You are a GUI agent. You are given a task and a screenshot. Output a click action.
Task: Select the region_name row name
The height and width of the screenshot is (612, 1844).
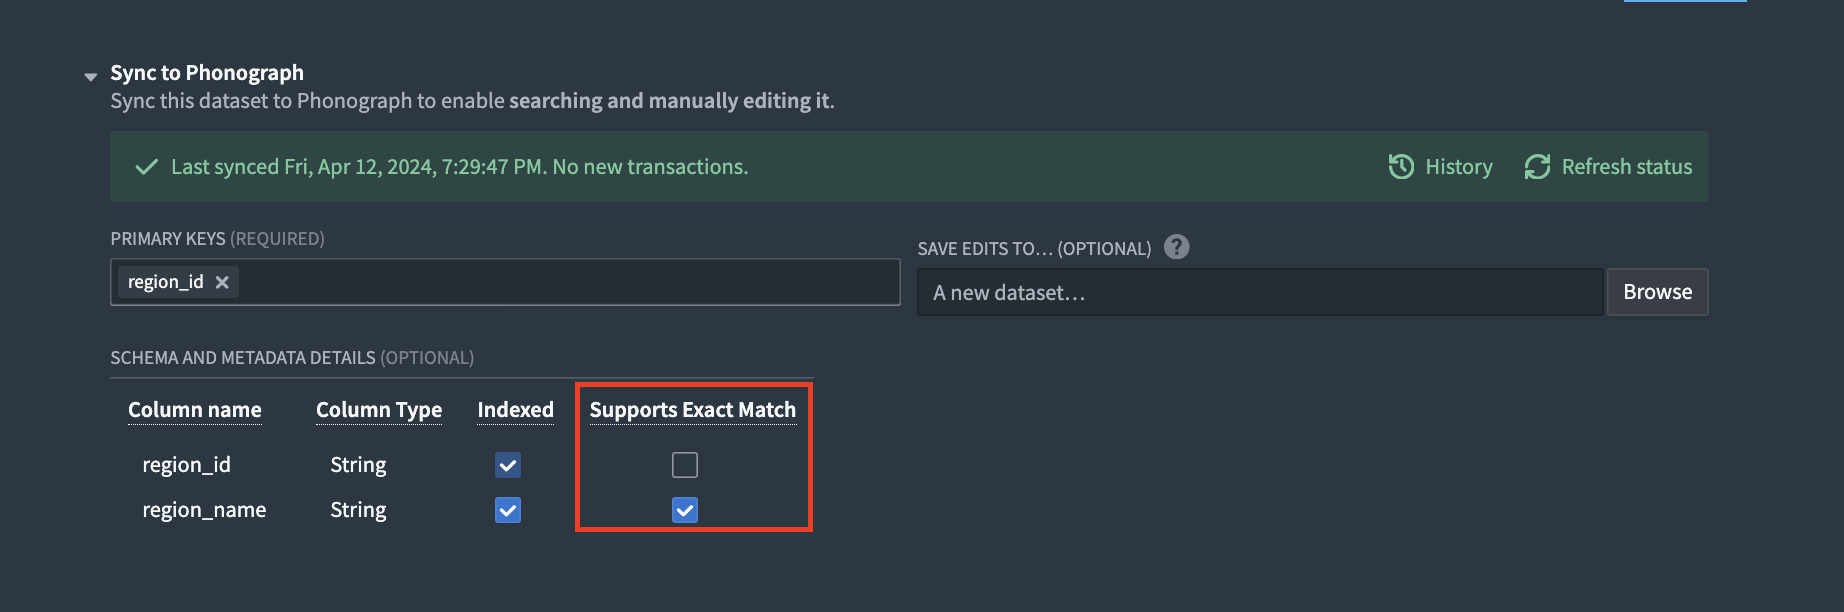[x=204, y=510]
